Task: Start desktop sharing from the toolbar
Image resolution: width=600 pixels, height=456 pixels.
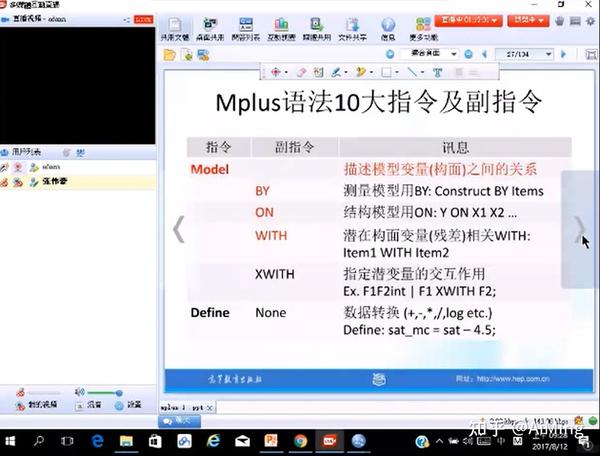Action: pyautogui.click(x=210, y=29)
